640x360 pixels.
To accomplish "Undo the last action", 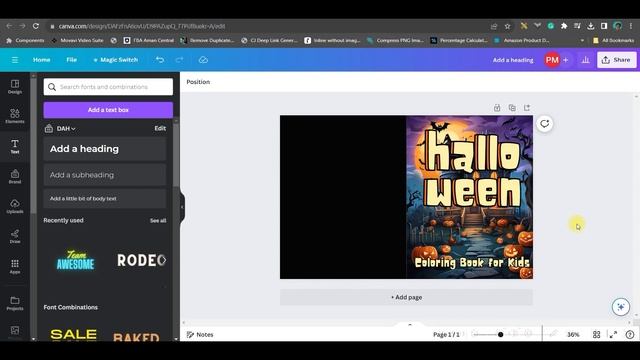I will pos(160,60).
